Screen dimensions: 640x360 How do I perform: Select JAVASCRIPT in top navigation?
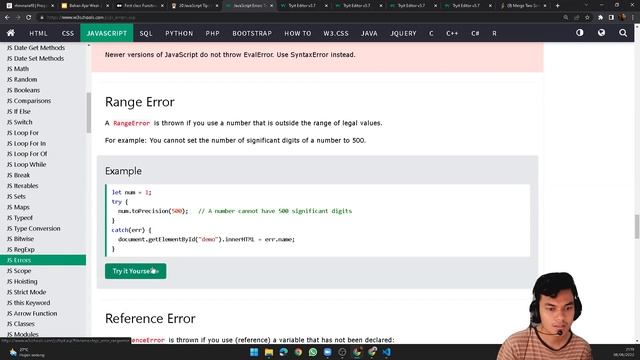coord(107,33)
